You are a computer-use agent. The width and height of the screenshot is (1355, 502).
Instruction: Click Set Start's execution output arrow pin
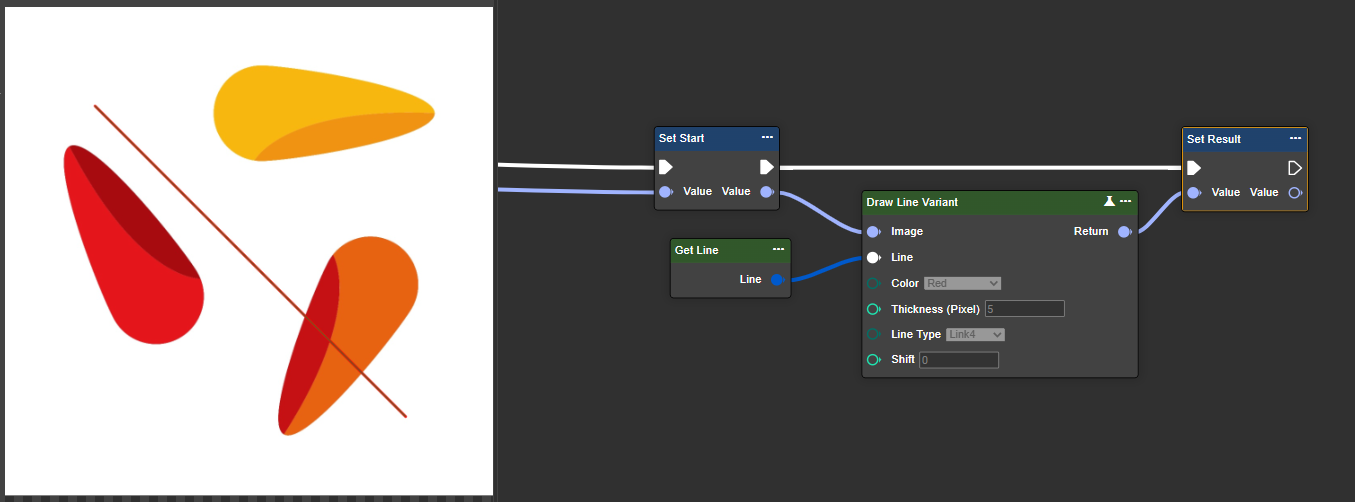(766, 167)
